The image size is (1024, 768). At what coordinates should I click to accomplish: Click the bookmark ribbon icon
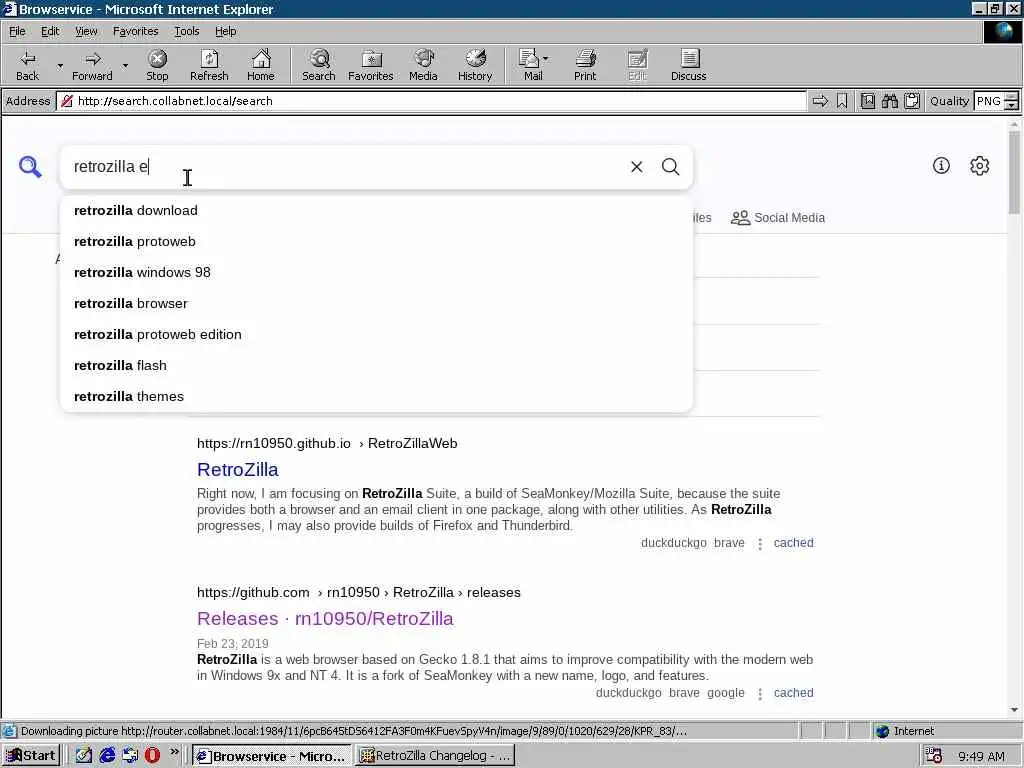(842, 101)
